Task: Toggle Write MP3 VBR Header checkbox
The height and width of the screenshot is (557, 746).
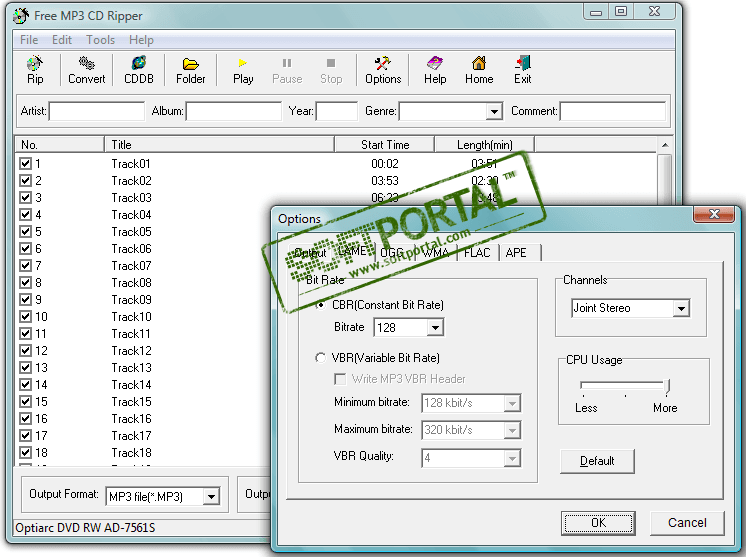Action: click(x=340, y=379)
